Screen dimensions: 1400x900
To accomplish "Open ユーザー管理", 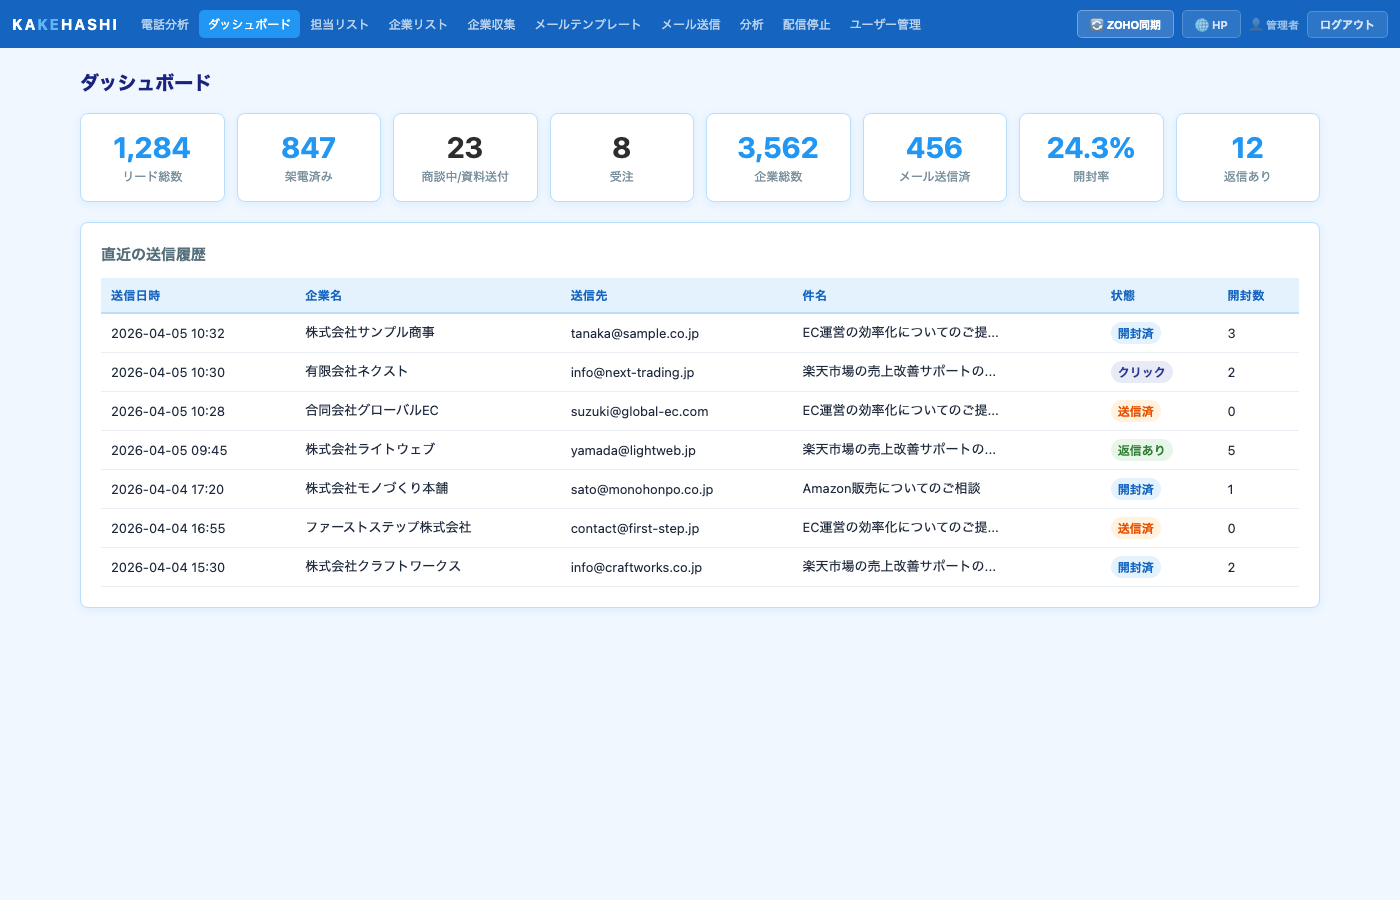I will click(884, 24).
